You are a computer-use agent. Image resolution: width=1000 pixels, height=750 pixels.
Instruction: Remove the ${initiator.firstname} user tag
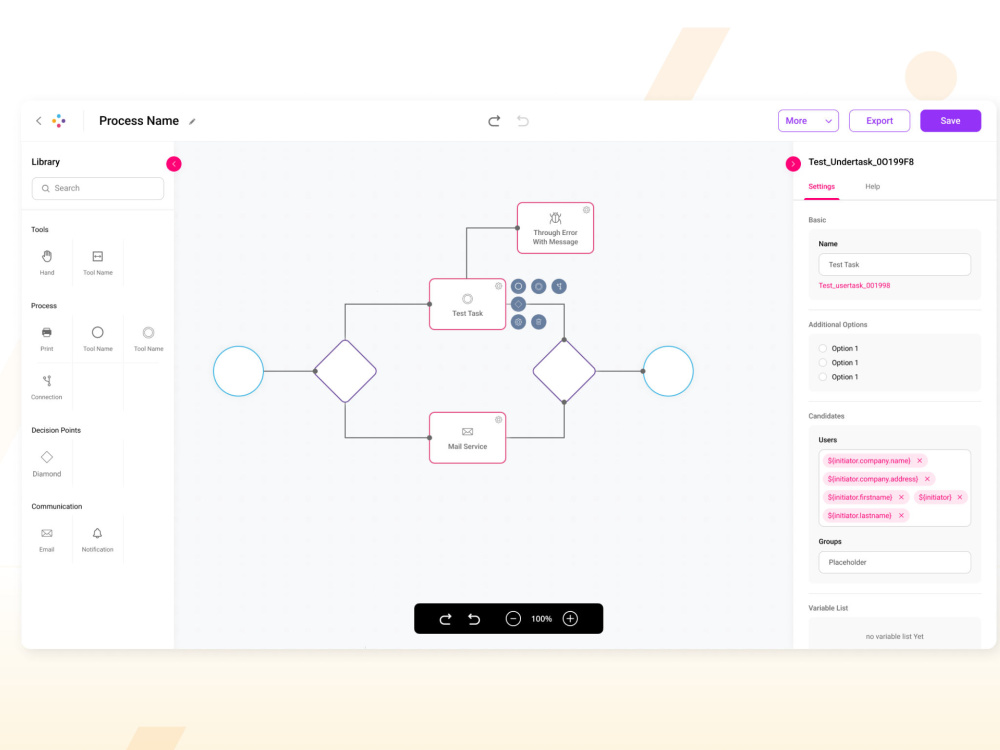pyautogui.click(x=901, y=497)
